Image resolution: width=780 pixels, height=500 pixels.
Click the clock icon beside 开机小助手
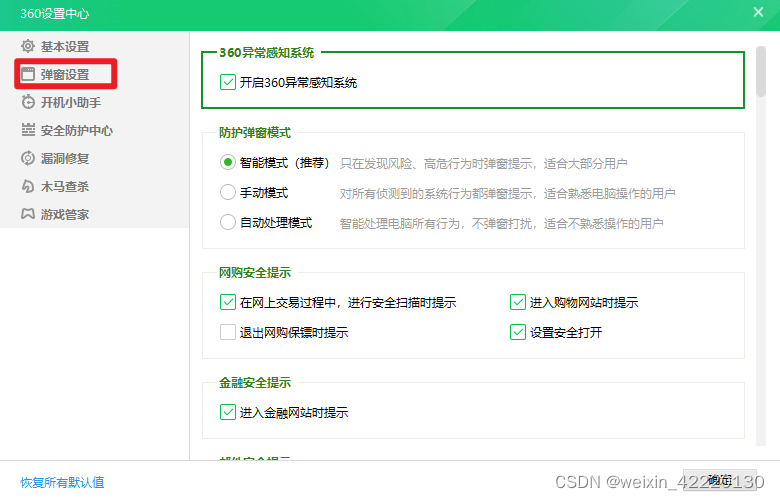tap(28, 102)
